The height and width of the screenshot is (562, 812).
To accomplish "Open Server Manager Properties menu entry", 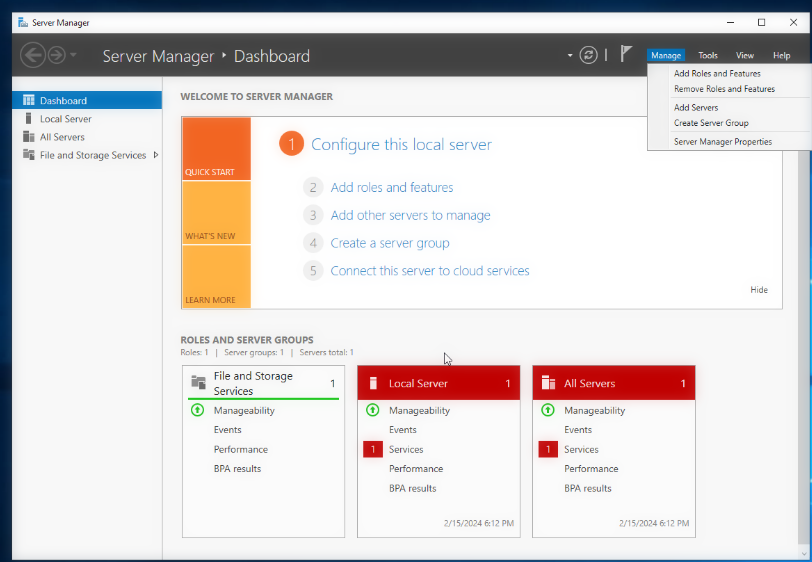I will coord(723,142).
